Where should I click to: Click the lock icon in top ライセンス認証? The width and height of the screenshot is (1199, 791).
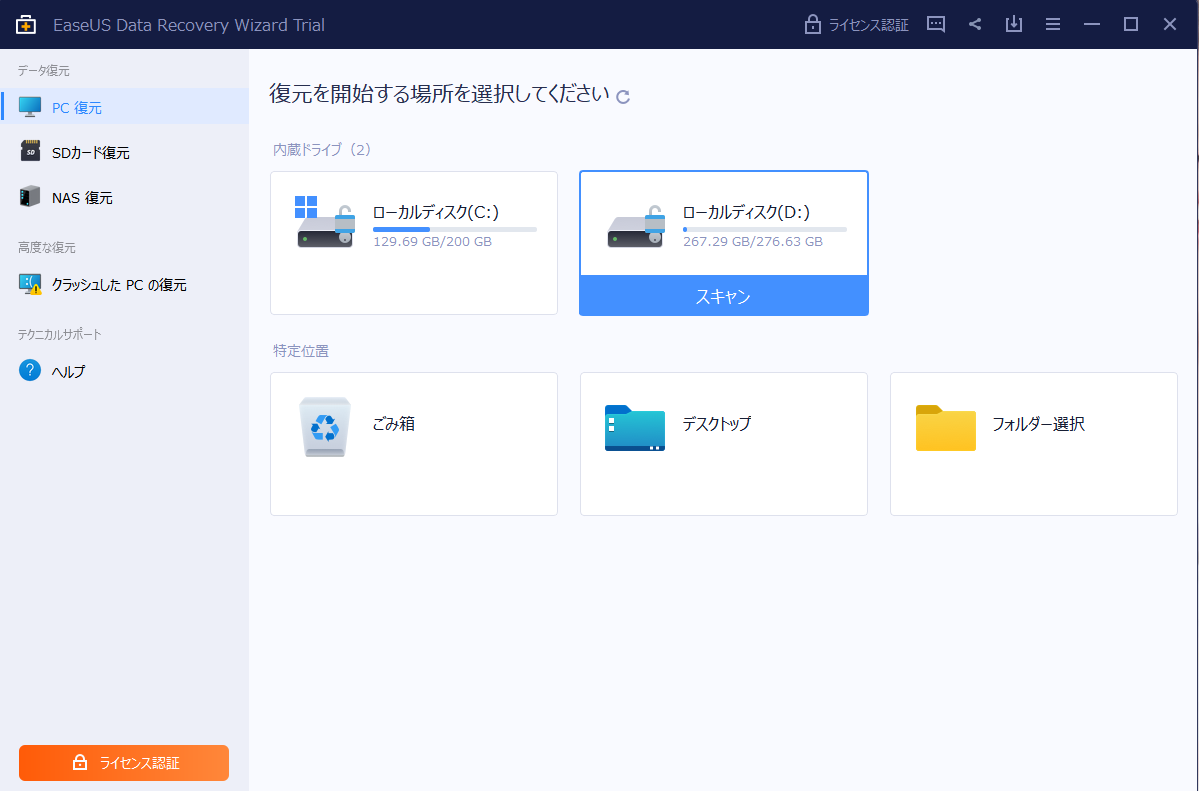point(812,24)
